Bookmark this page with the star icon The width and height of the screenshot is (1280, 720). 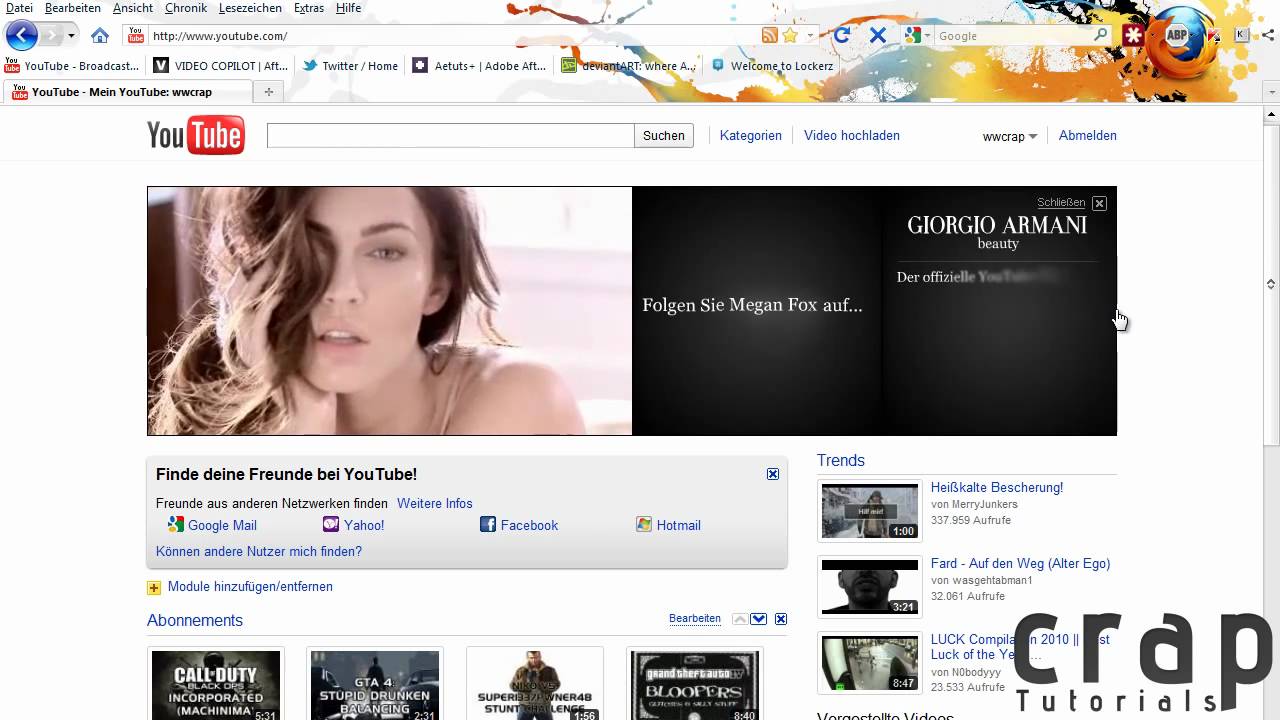[790, 36]
